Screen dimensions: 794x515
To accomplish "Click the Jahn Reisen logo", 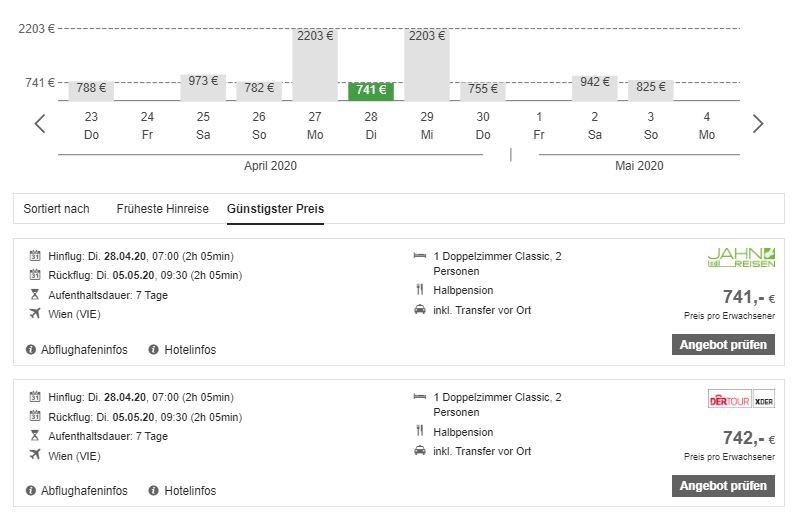I will [741, 258].
